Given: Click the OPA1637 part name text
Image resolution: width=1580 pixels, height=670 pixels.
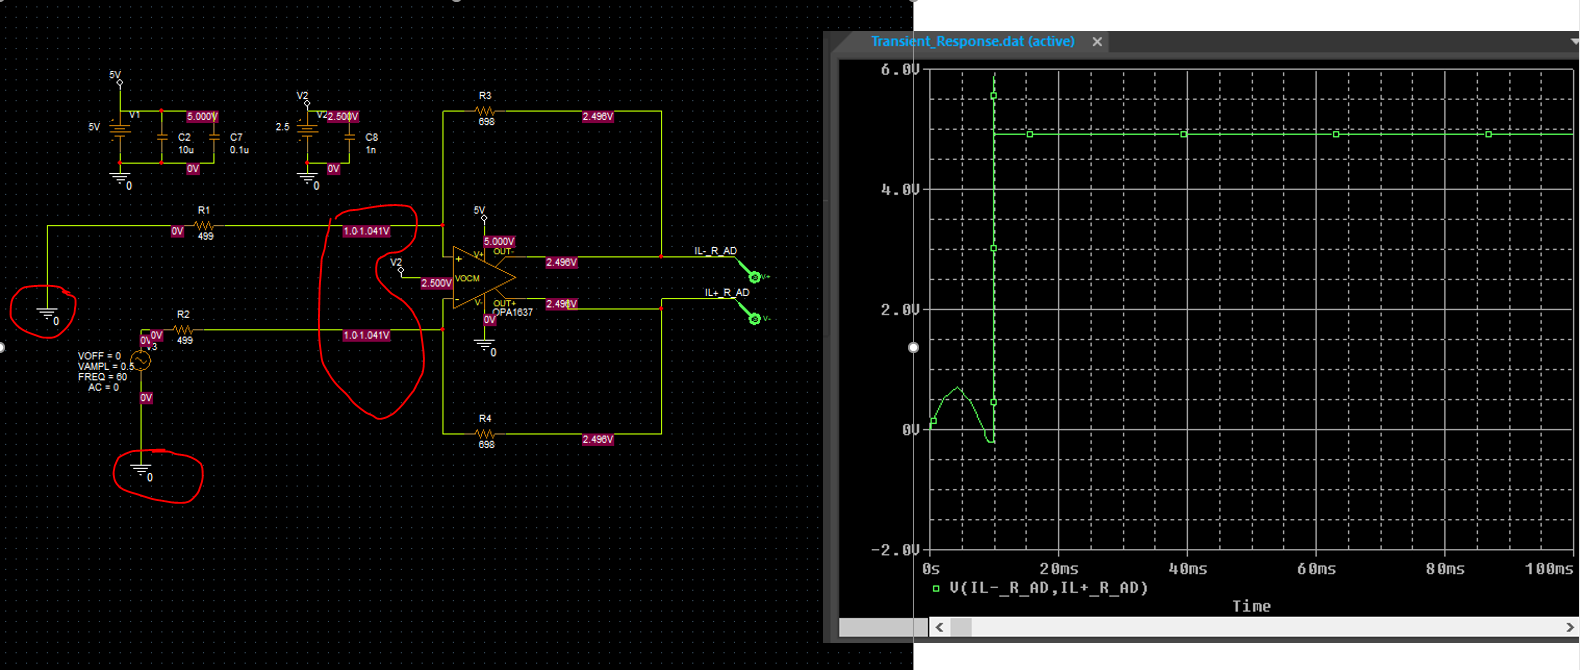Looking at the screenshot, I should pyautogui.click(x=512, y=312).
